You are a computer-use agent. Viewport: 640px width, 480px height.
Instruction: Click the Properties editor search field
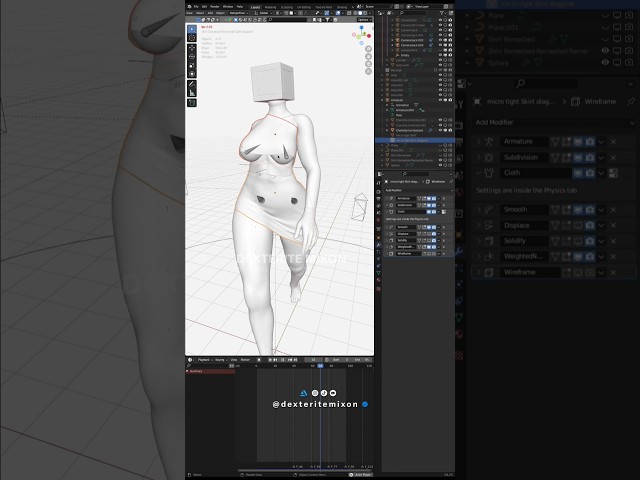pos(416,174)
